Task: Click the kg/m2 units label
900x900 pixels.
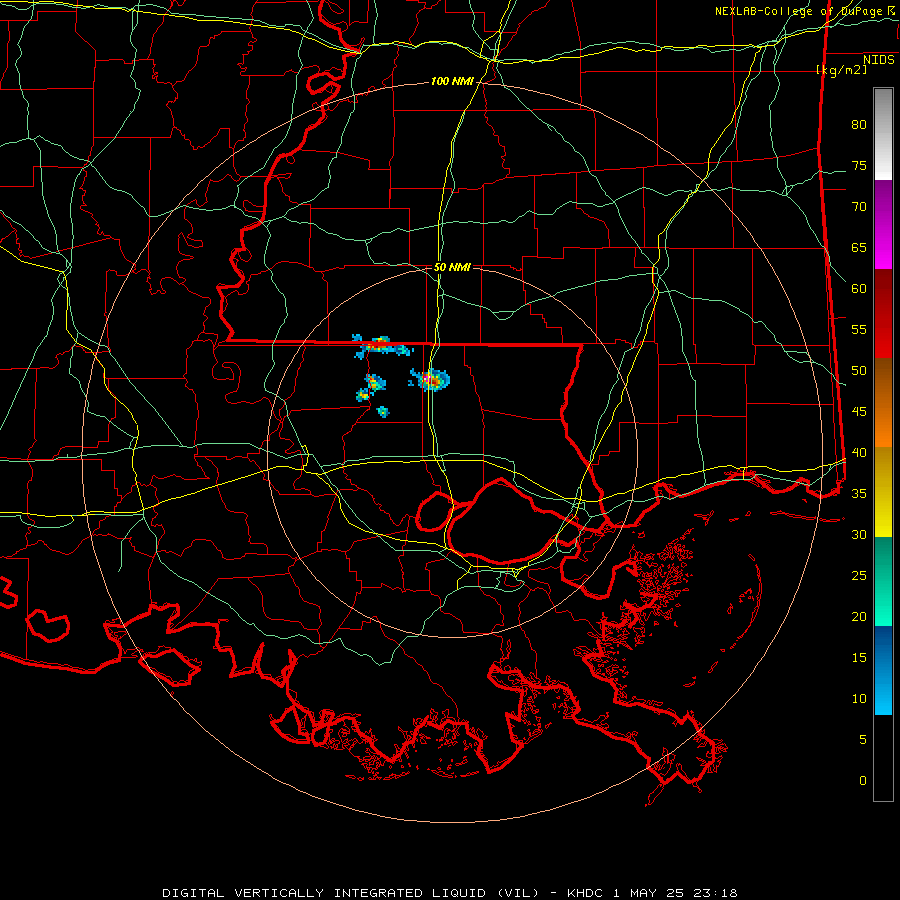Action: [842, 70]
